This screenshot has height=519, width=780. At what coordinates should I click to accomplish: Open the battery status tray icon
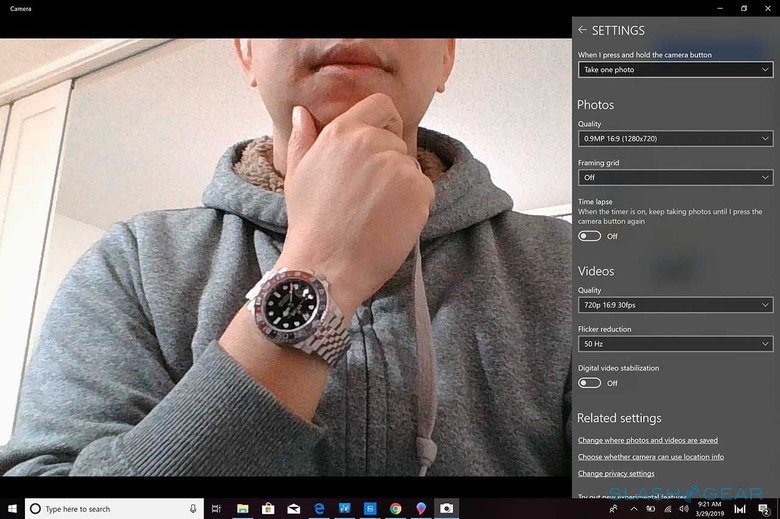tap(650, 509)
